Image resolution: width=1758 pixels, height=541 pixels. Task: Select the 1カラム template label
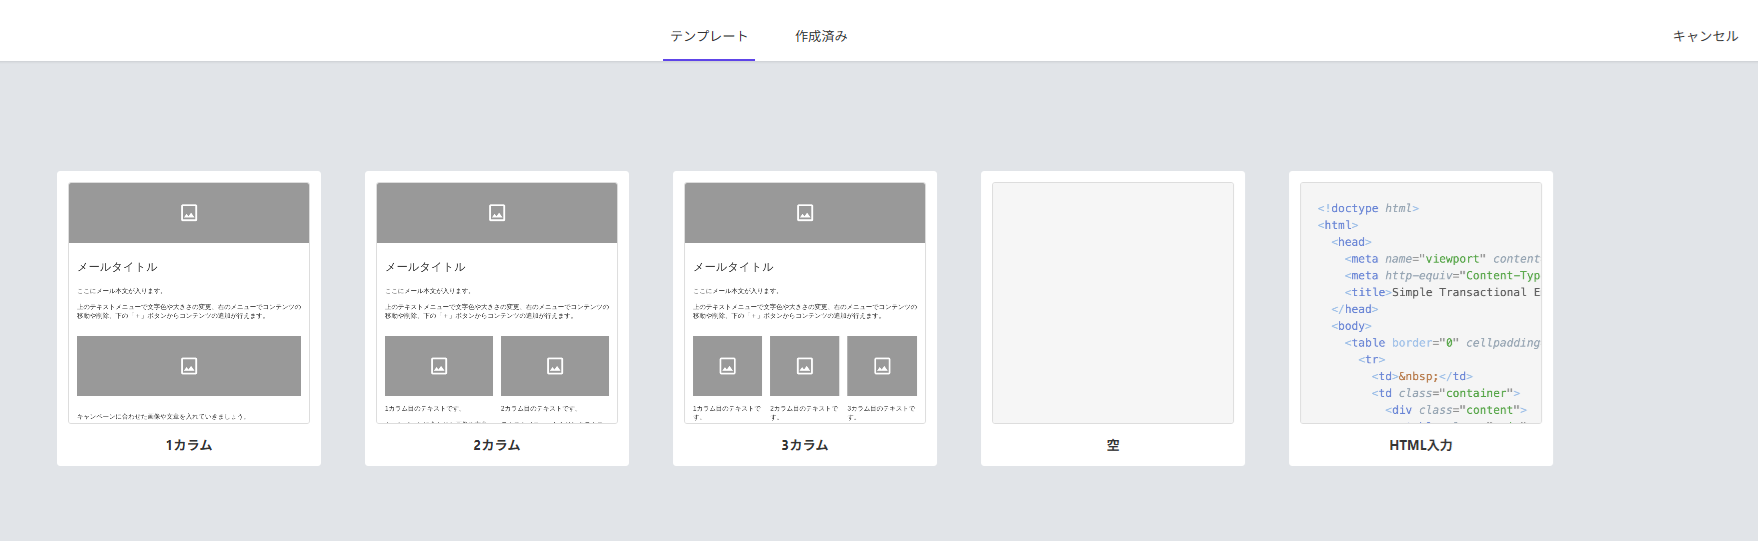pyautogui.click(x=189, y=445)
